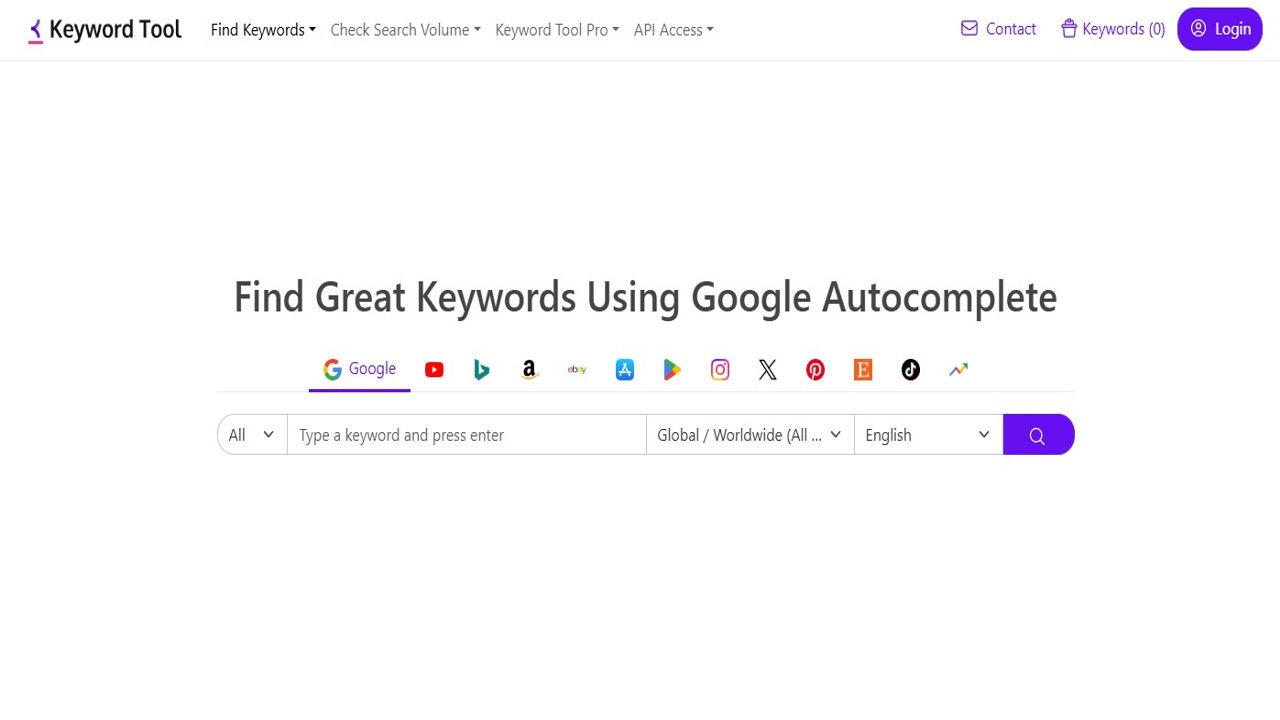
Task: Select the Instagram keyword tab
Action: tap(720, 370)
